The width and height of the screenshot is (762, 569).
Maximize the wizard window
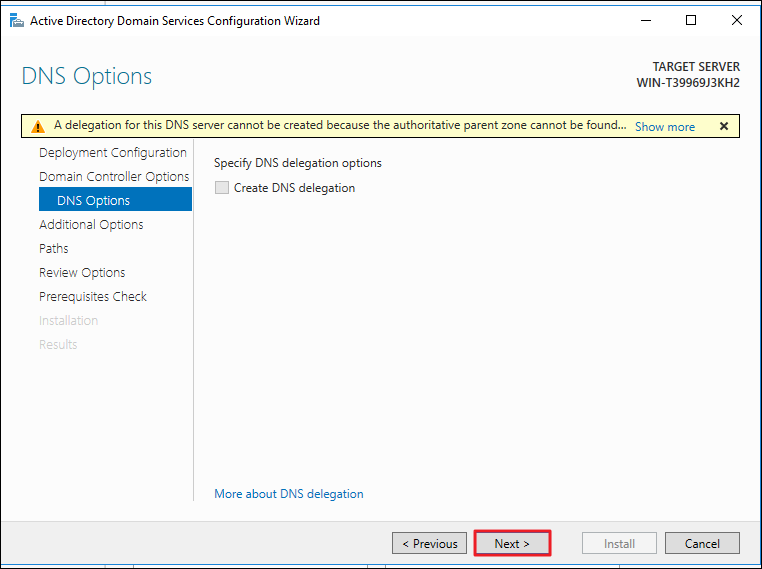pyautogui.click(x=691, y=20)
